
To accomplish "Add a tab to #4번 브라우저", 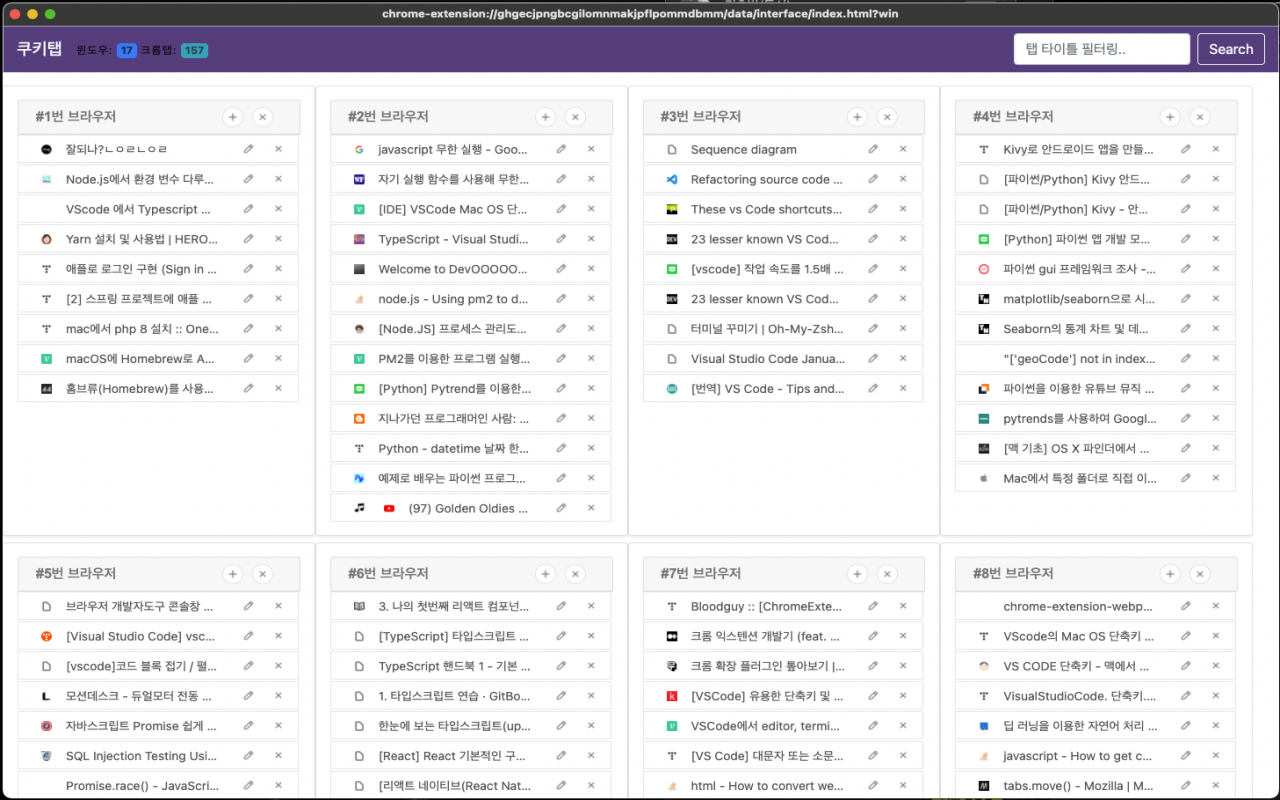I will pos(1170,117).
